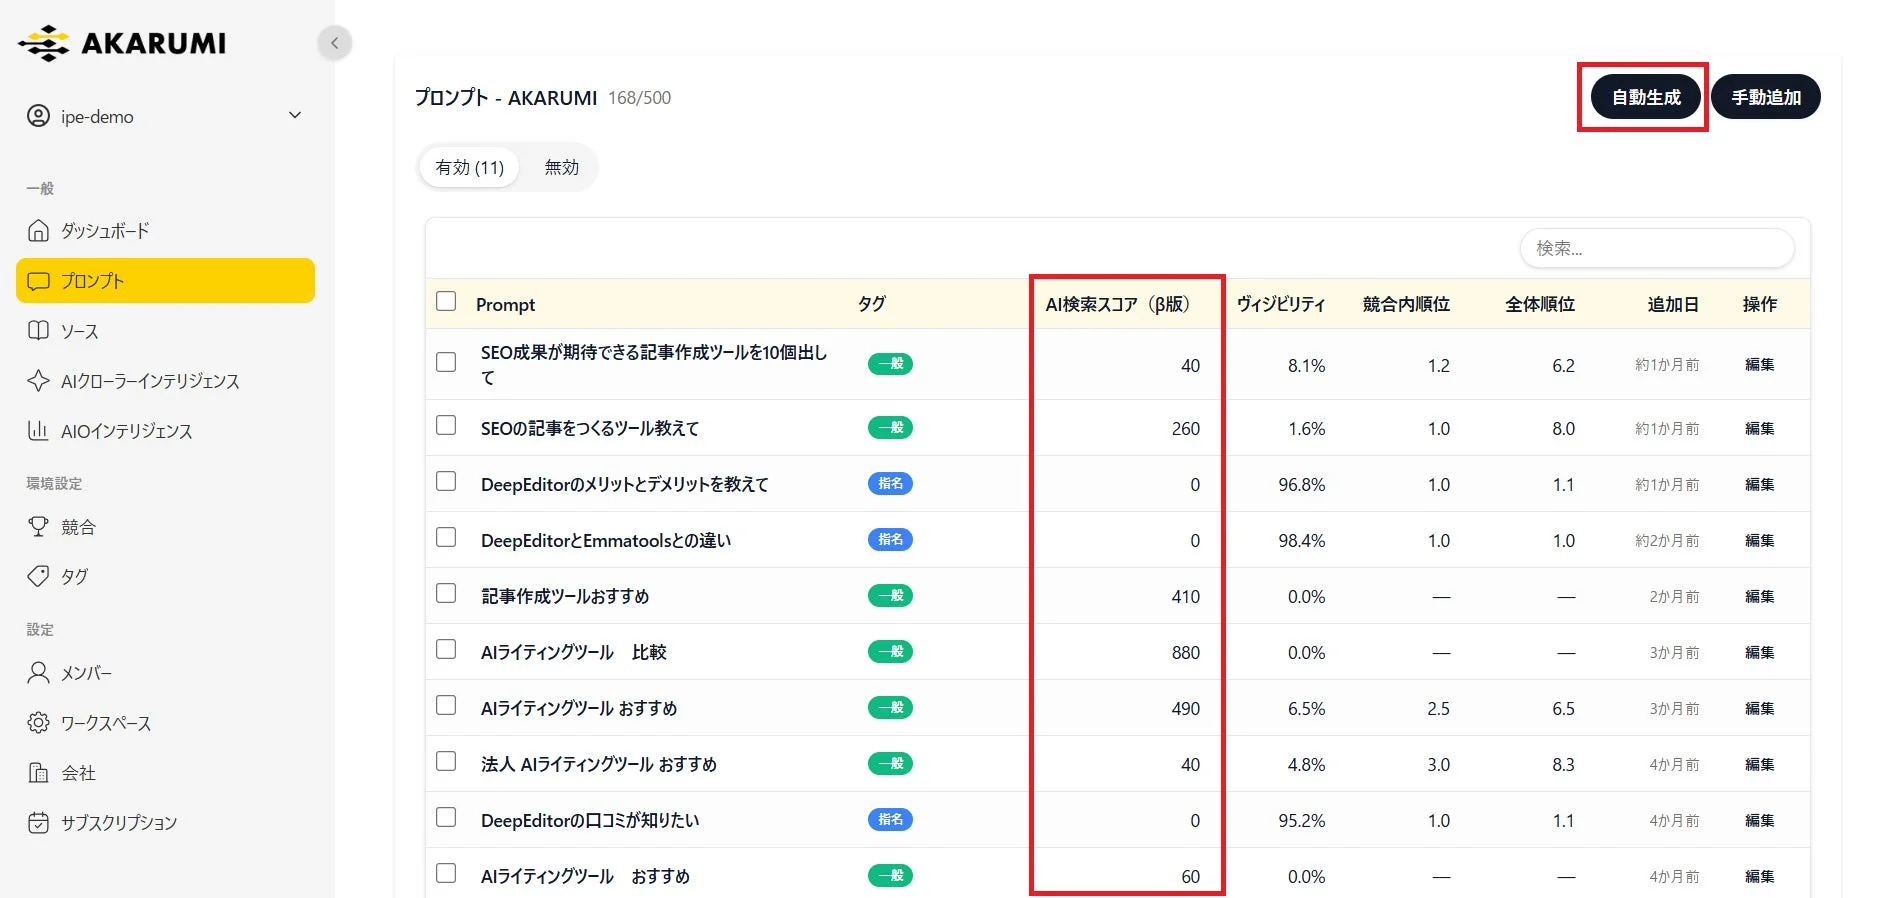Image resolution: width=1894 pixels, height=898 pixels.
Task: Check the 記事作成ツールおすすめ row checkbox
Action: click(x=446, y=593)
